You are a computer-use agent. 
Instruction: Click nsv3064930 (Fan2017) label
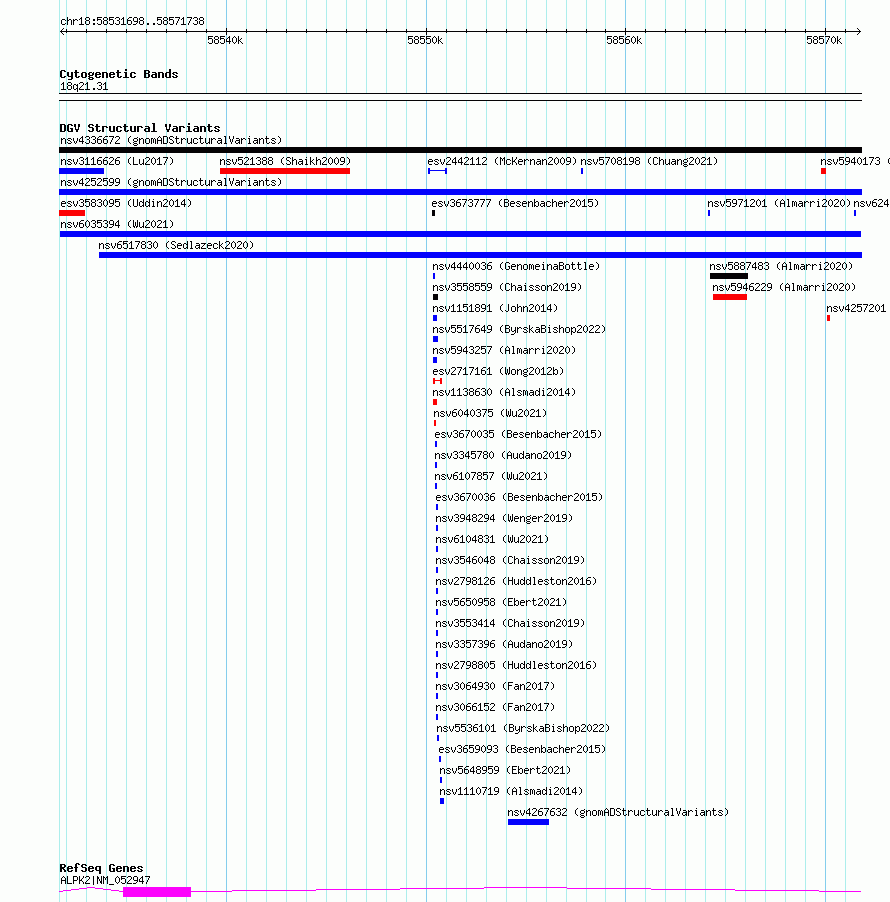pos(495,686)
